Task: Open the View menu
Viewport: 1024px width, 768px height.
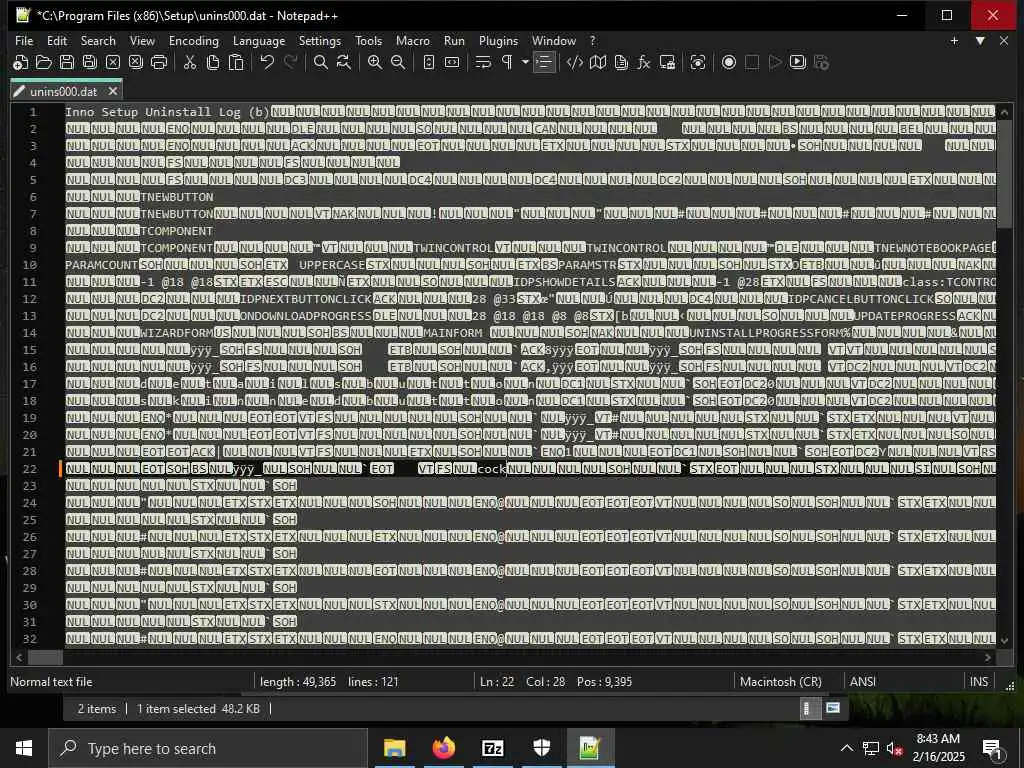Action: tap(142, 40)
